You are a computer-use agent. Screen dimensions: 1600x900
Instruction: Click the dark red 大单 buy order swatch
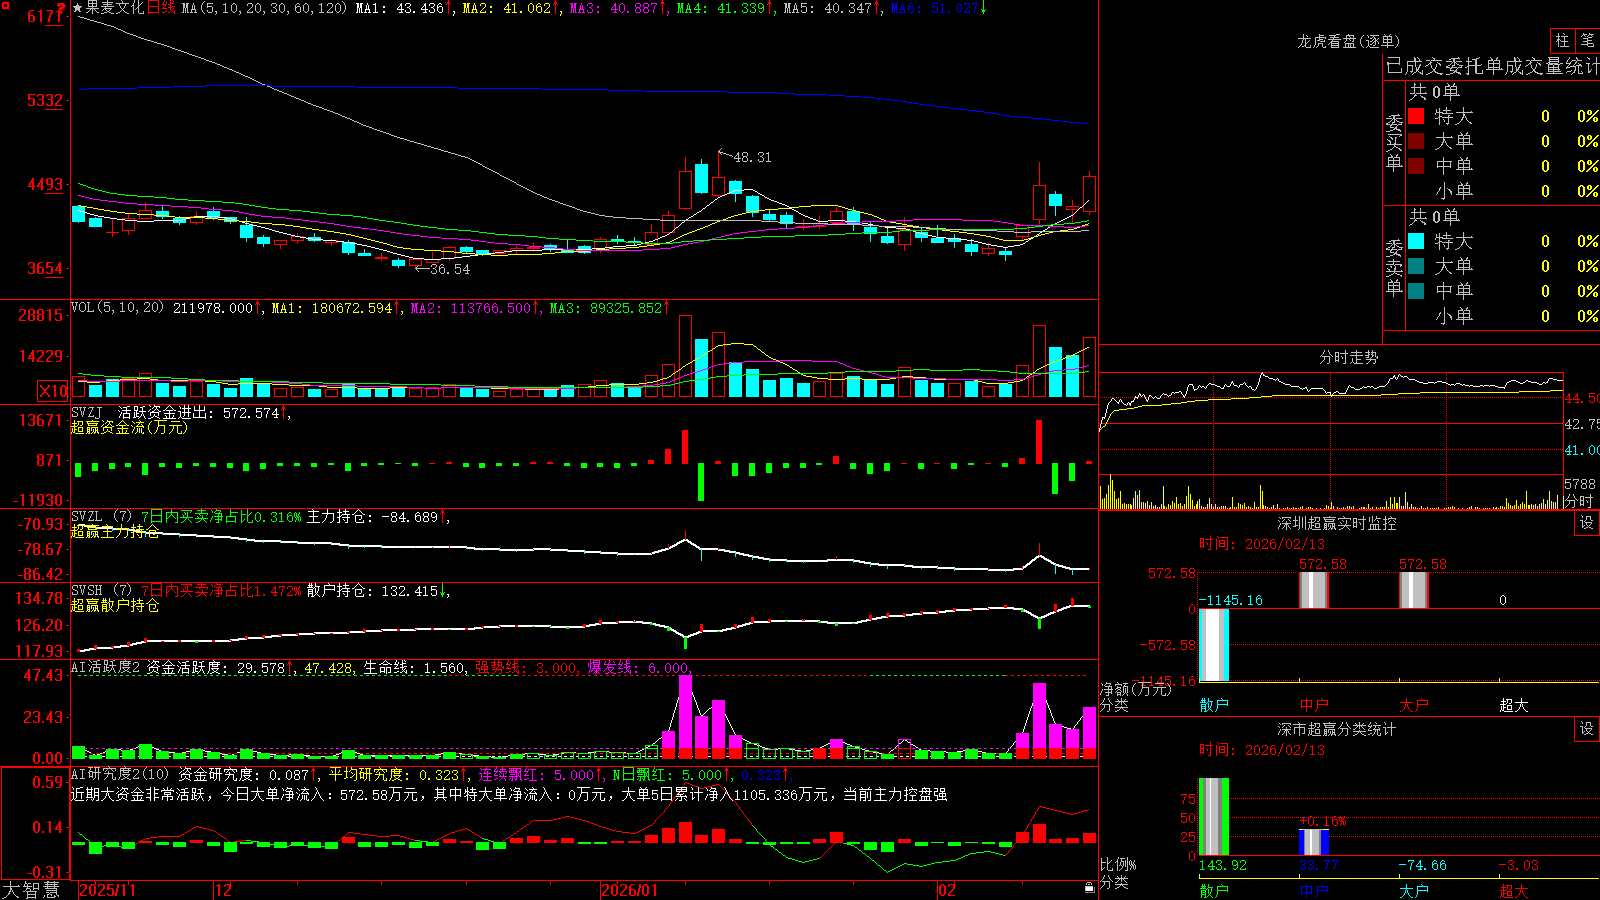1416,141
